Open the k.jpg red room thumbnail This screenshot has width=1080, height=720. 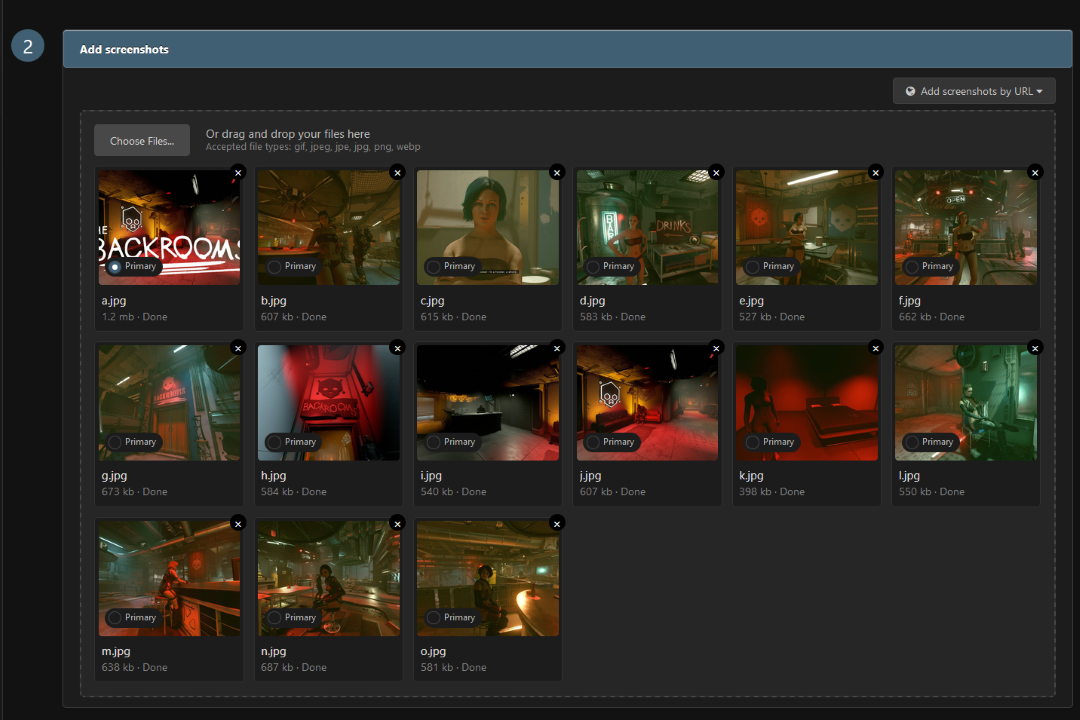[x=807, y=403]
